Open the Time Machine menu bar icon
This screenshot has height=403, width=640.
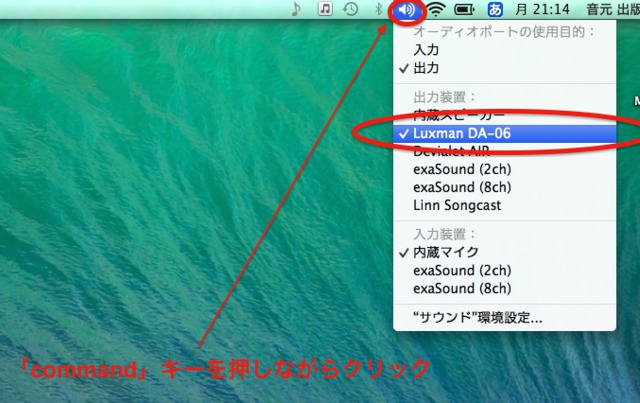coord(350,9)
